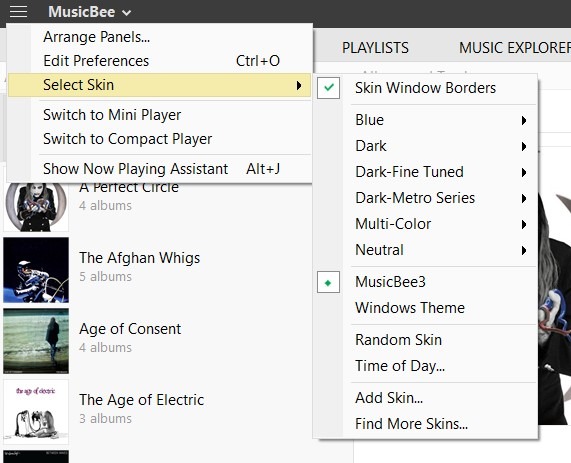Click The Afghan Whigs artist name
571x463 pixels.
(139, 258)
